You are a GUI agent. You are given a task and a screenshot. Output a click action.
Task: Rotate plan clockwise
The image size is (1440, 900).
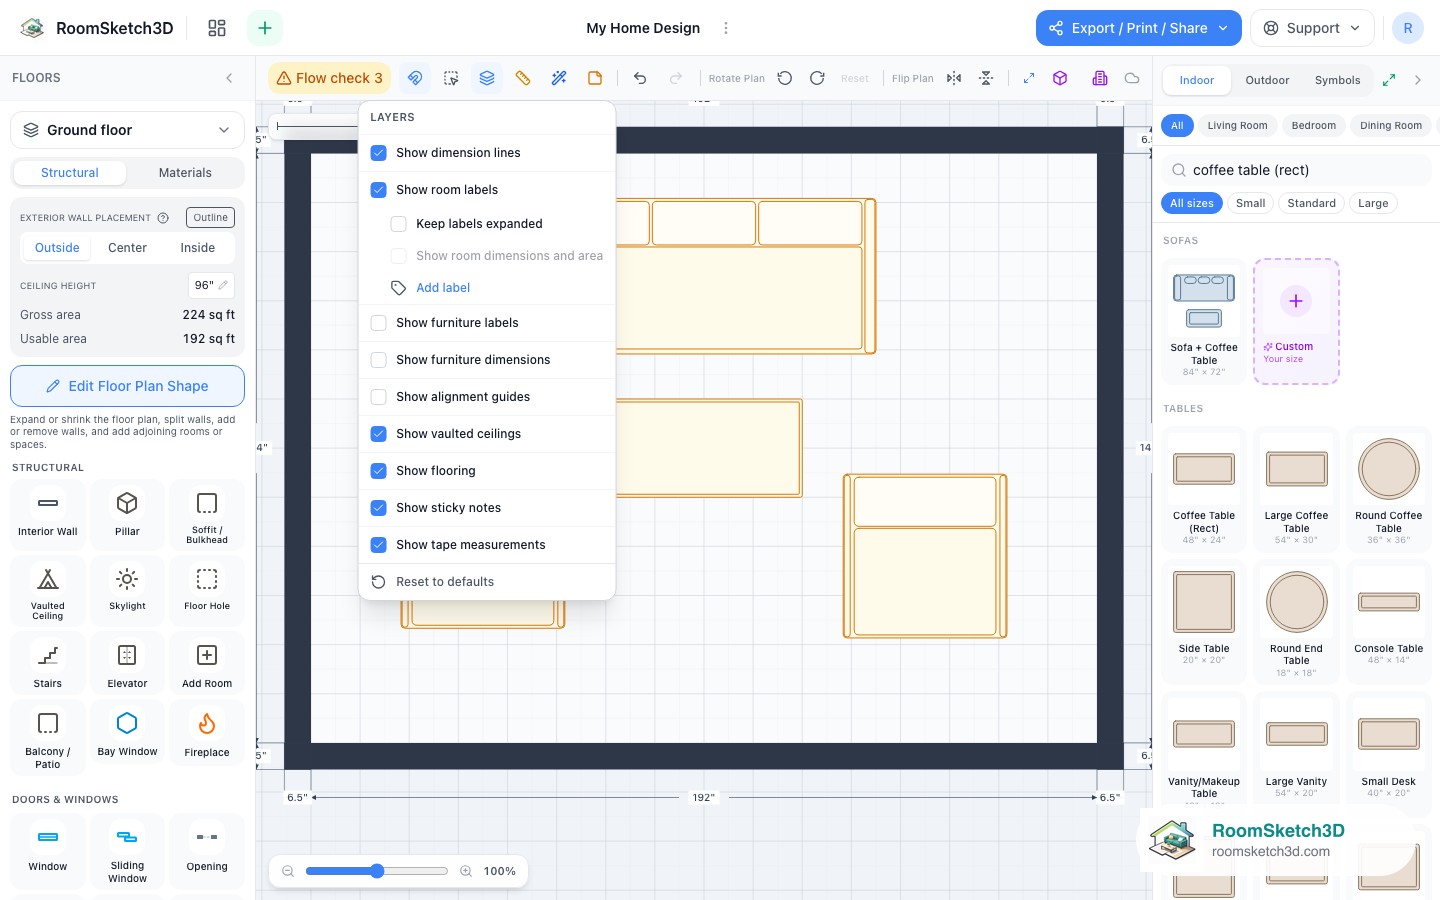click(817, 78)
